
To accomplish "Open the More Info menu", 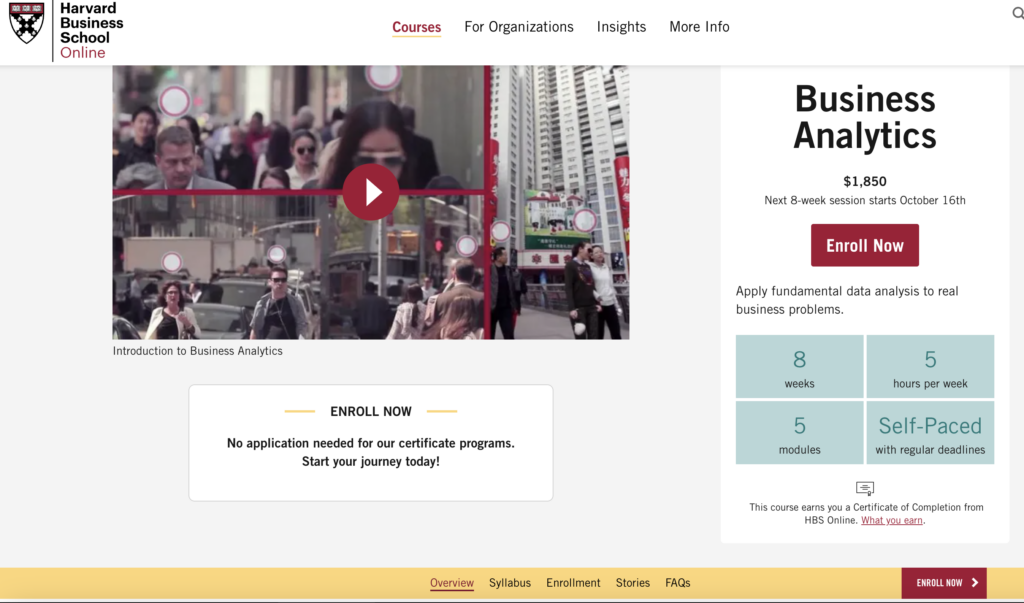I will click(x=699, y=27).
